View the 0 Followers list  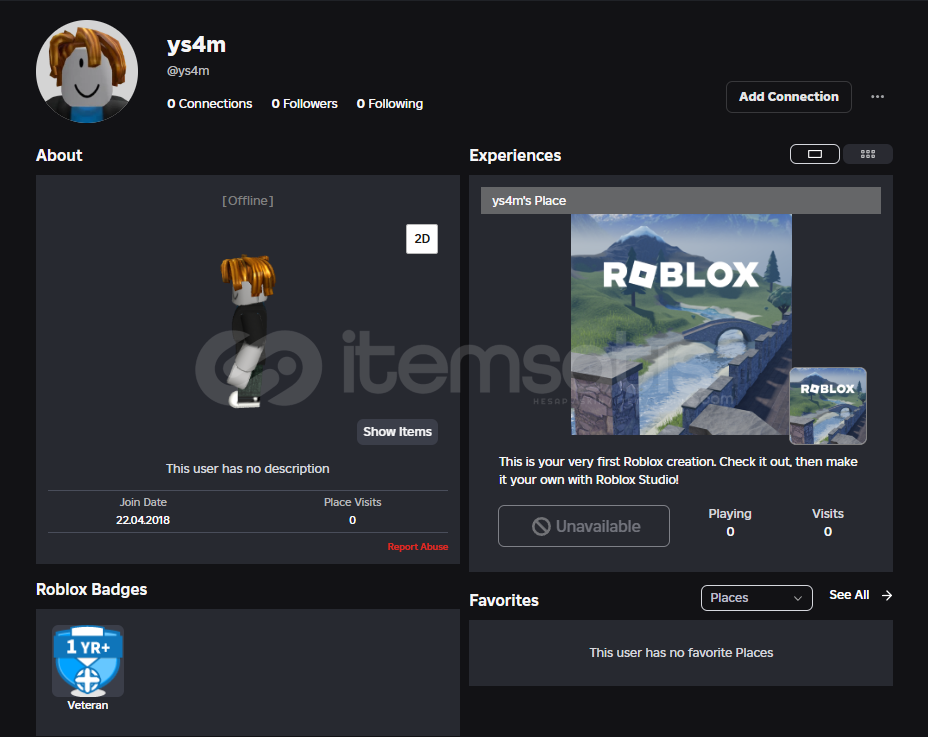[x=304, y=104]
